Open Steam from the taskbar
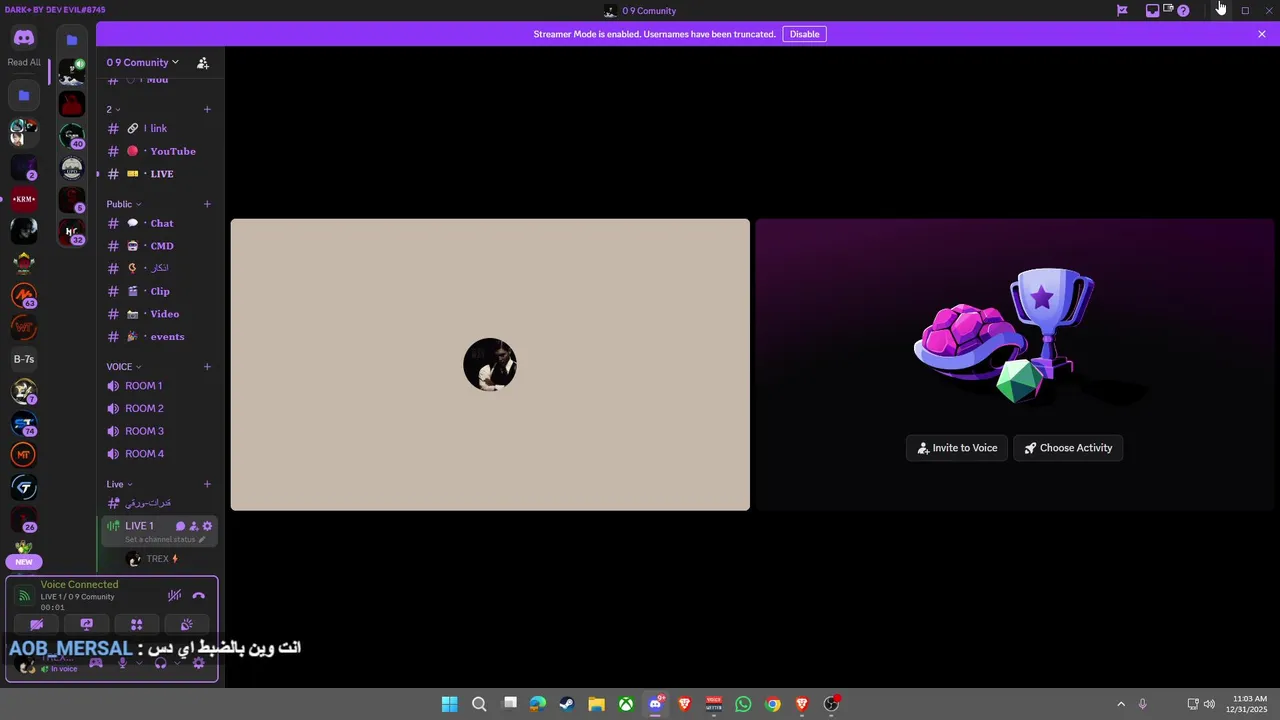 567,704
